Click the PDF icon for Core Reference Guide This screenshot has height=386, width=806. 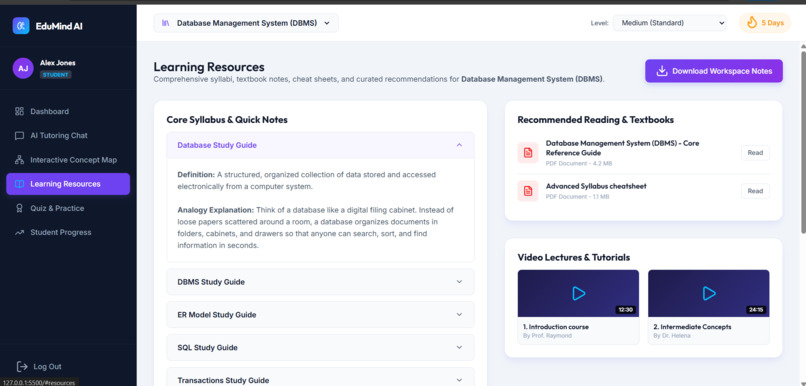point(528,153)
